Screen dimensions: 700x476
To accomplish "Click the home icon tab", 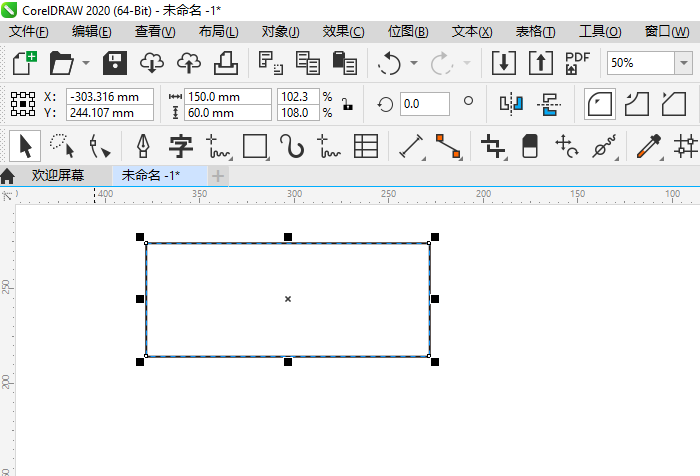I will click(x=8, y=176).
